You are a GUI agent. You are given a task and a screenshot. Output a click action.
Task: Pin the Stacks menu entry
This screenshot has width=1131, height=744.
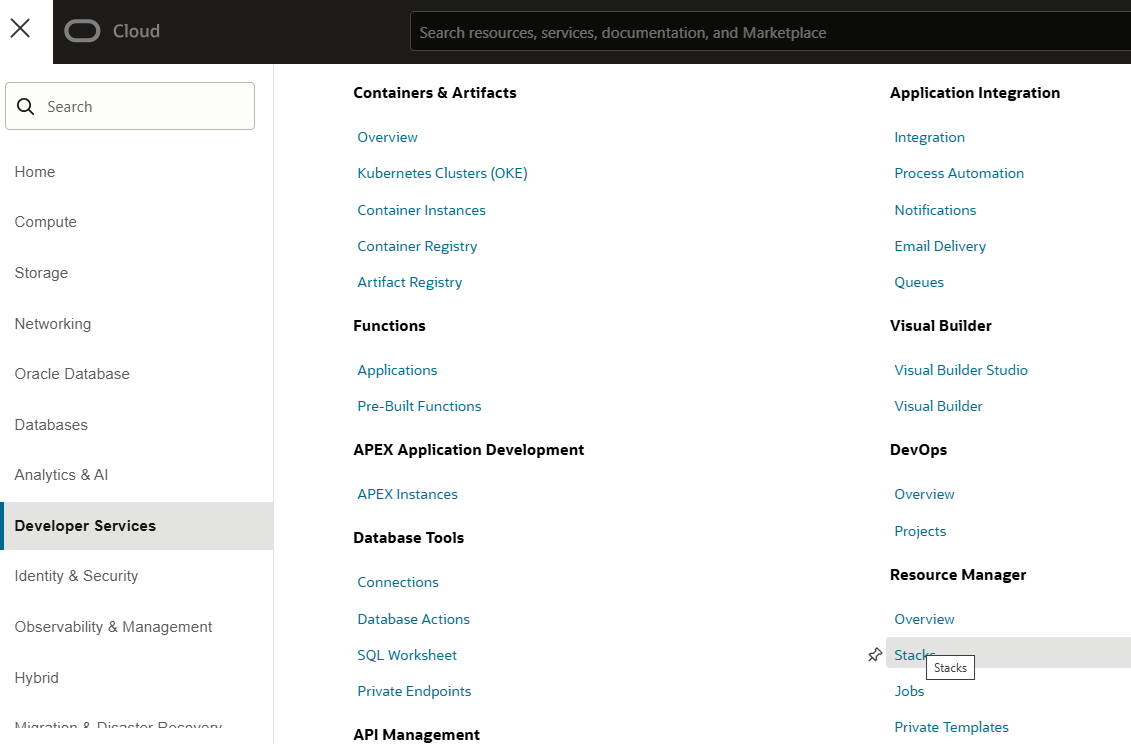pos(875,655)
